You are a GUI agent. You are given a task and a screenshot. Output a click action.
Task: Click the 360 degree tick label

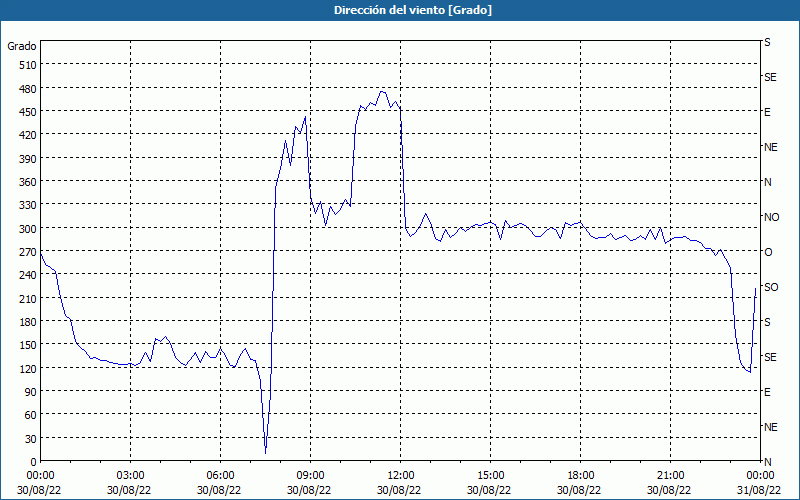[28, 182]
